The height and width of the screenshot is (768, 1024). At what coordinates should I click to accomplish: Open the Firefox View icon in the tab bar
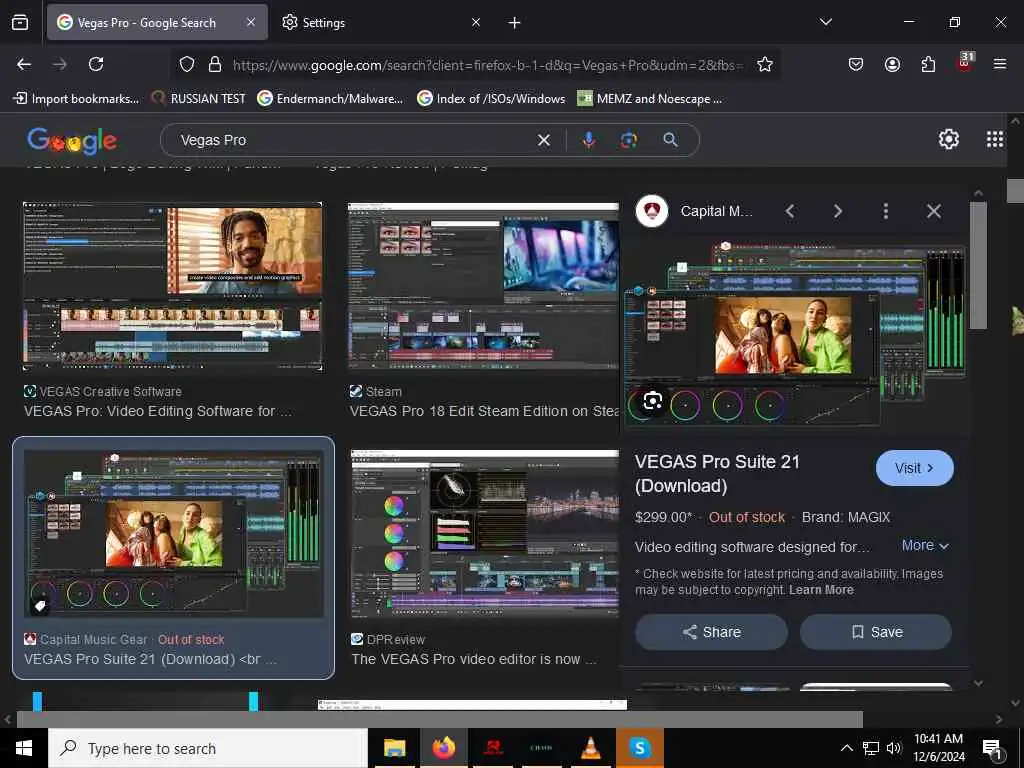[x=20, y=23]
